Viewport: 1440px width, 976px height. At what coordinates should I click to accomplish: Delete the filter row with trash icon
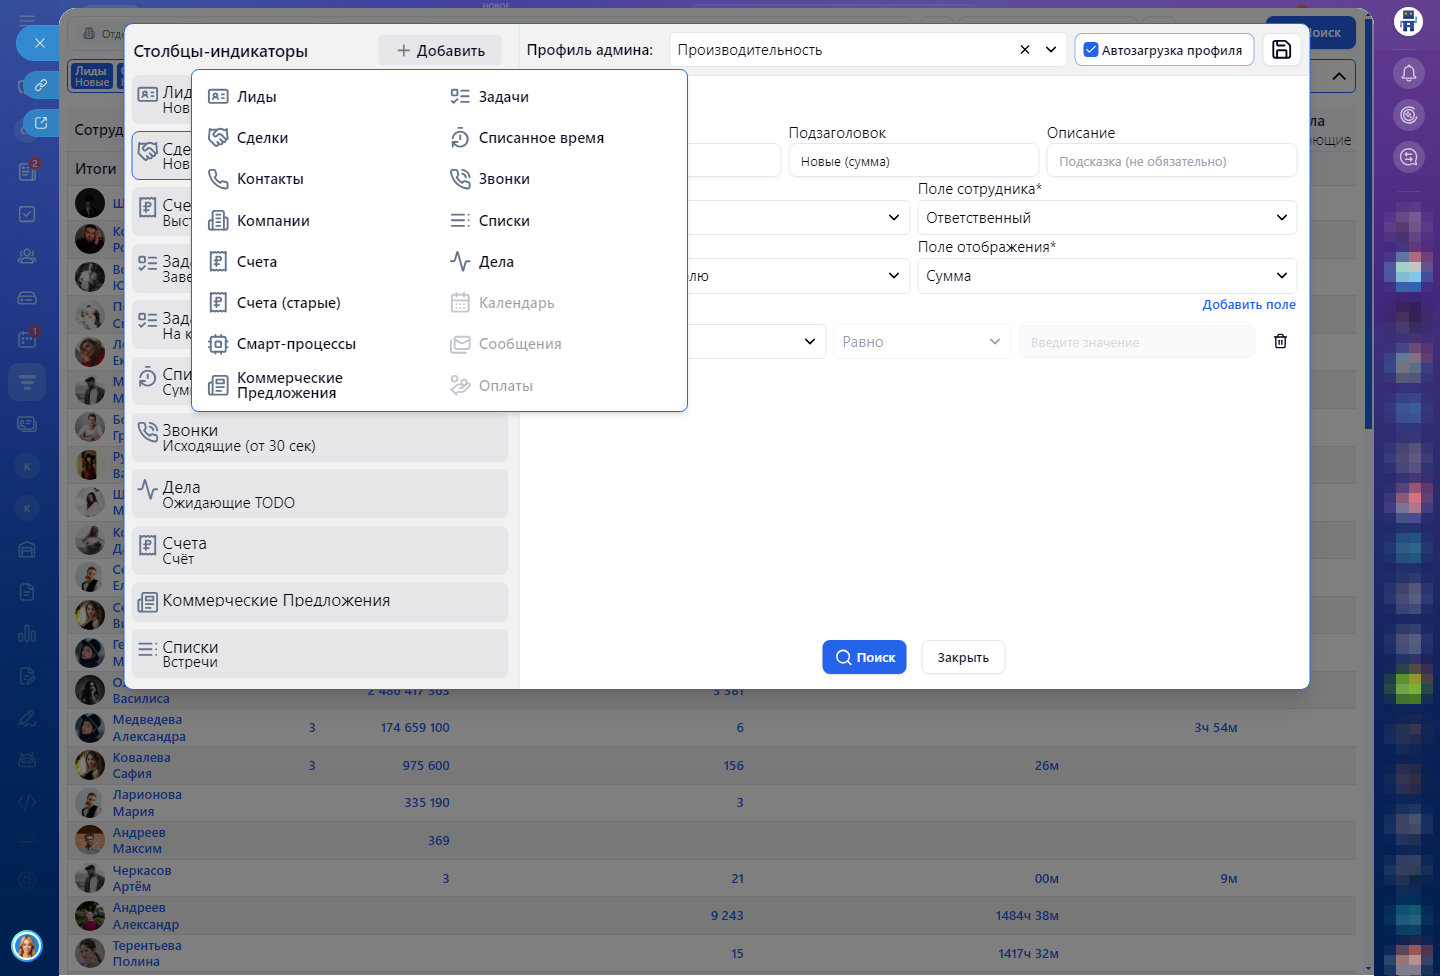[x=1280, y=342]
